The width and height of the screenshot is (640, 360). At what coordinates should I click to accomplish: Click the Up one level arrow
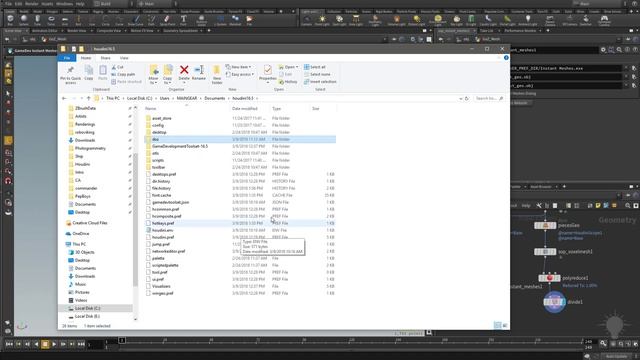click(89, 98)
